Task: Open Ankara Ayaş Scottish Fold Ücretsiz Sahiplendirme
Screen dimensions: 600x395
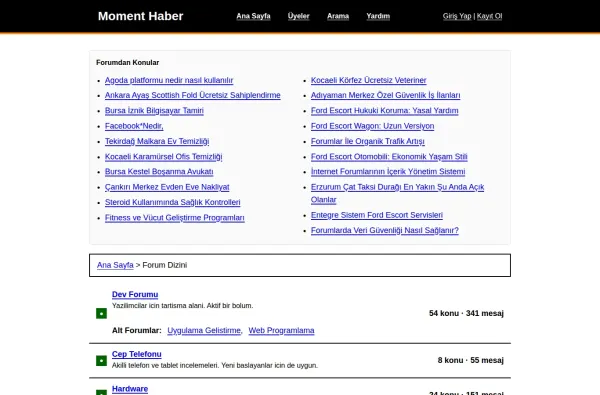Action: click(193, 95)
